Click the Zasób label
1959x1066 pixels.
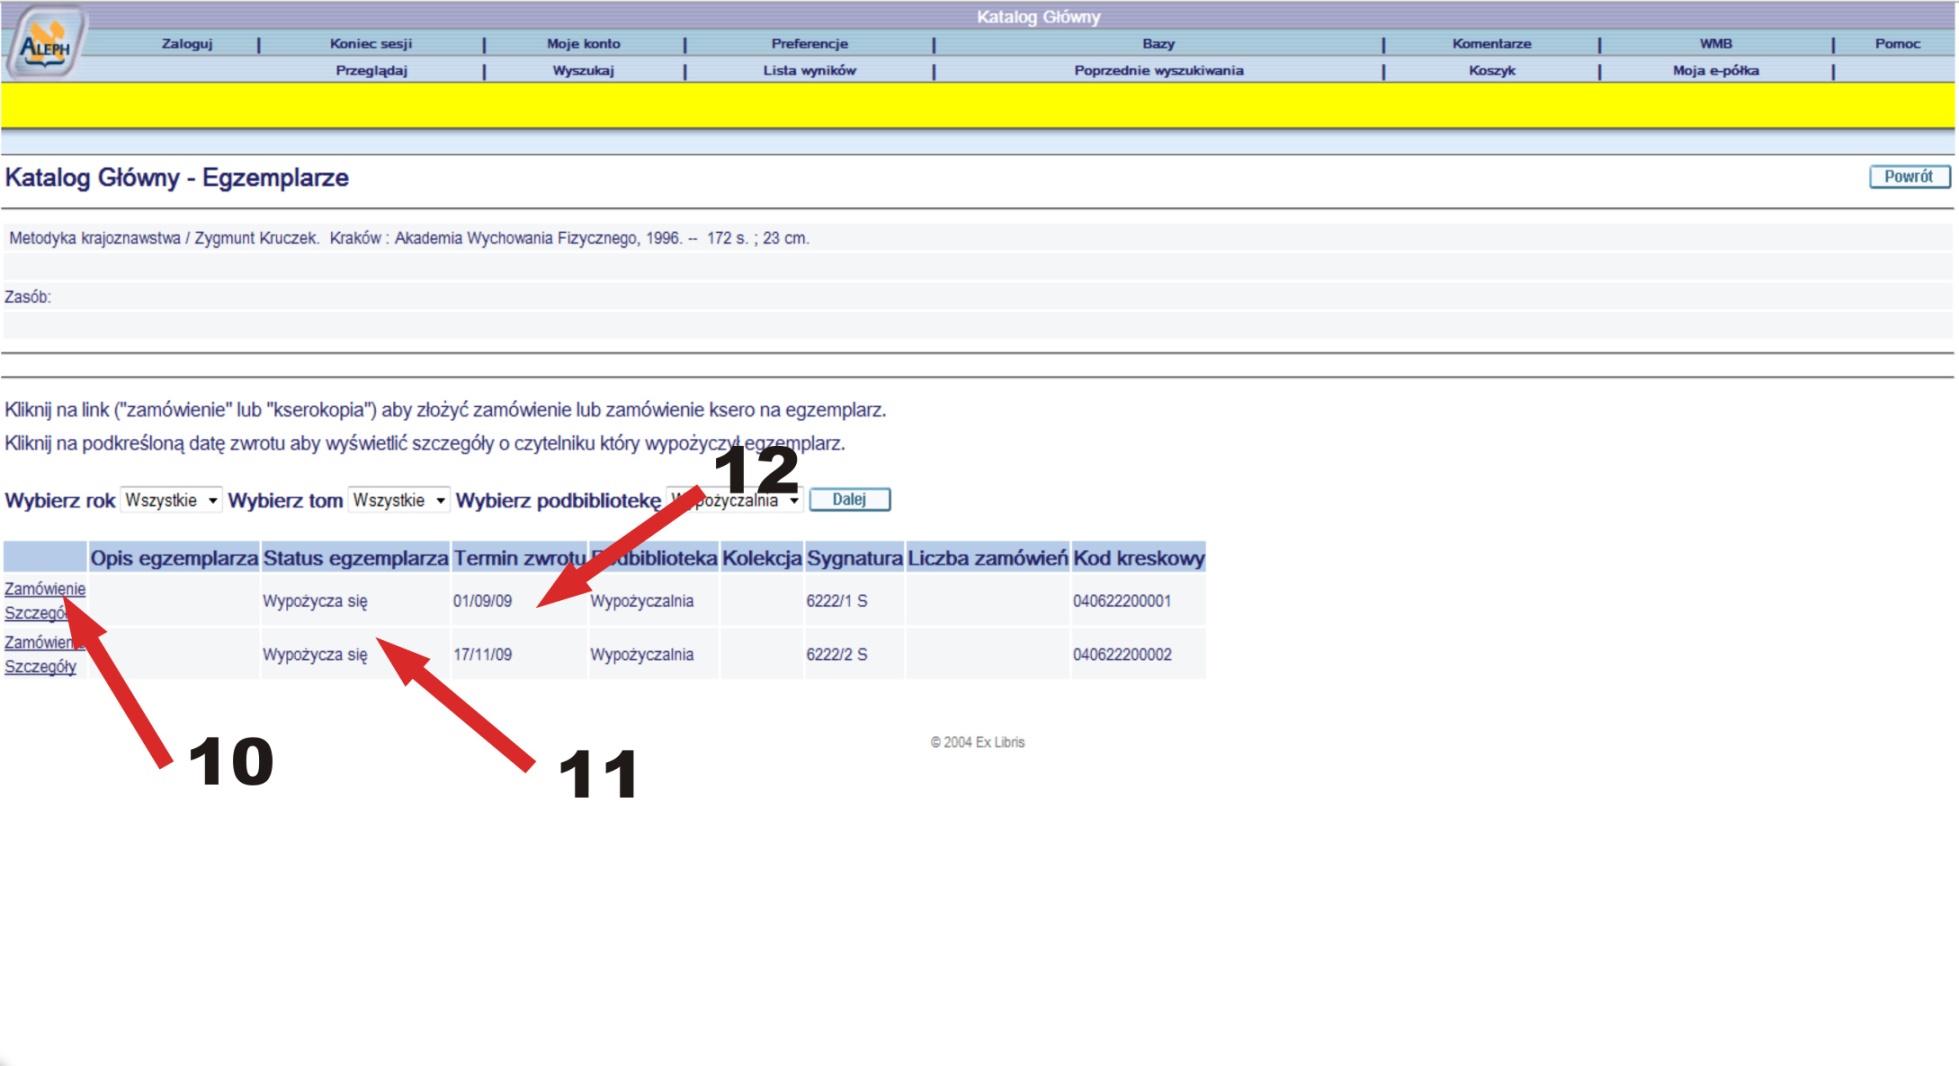click(27, 296)
